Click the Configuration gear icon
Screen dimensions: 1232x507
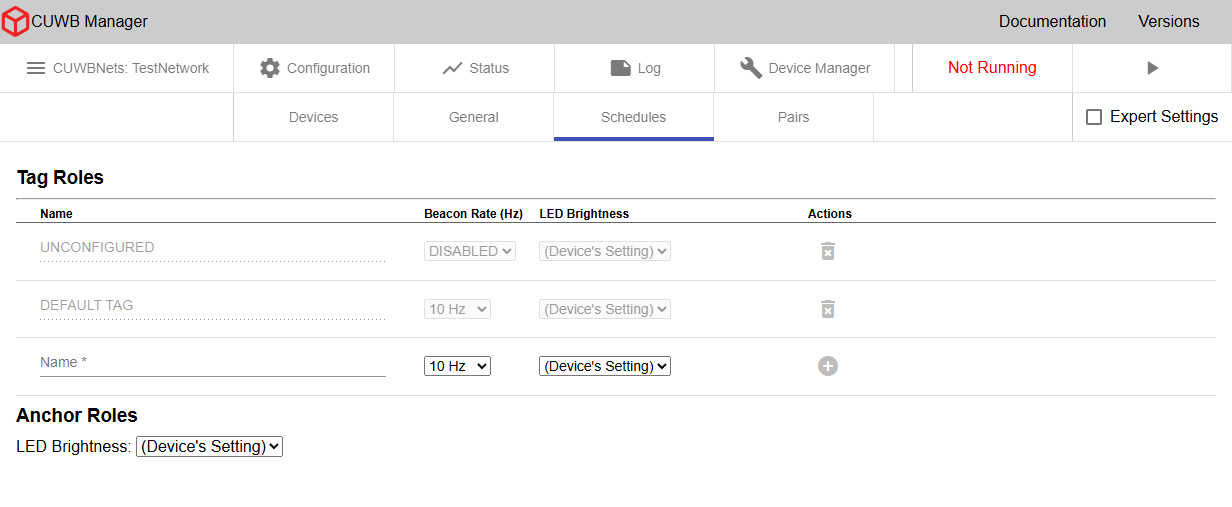(270, 68)
